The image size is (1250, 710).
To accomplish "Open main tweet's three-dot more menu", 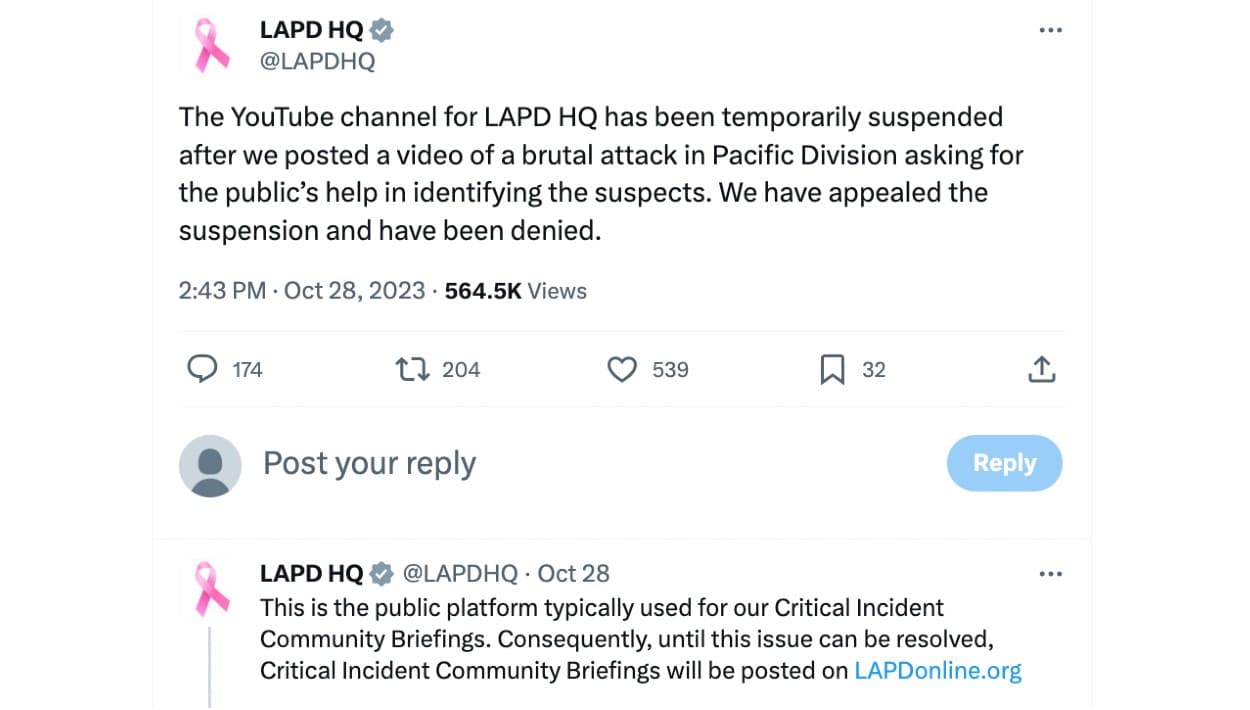I will [x=1050, y=30].
